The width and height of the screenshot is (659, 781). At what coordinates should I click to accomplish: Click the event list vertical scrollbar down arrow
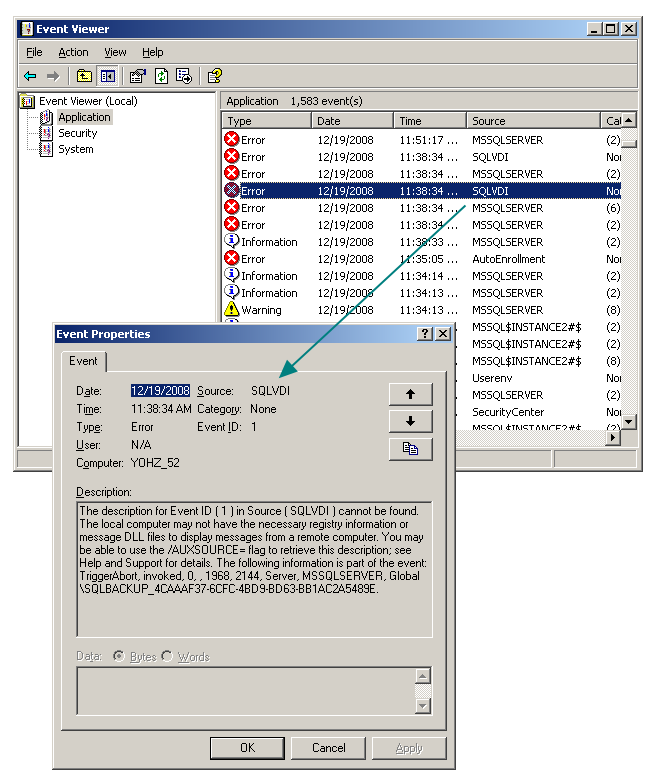pos(629,422)
